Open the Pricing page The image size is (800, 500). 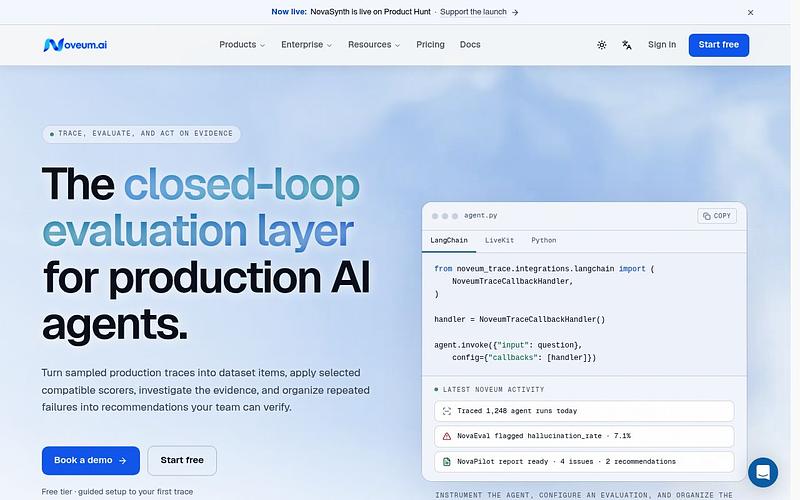coord(430,45)
